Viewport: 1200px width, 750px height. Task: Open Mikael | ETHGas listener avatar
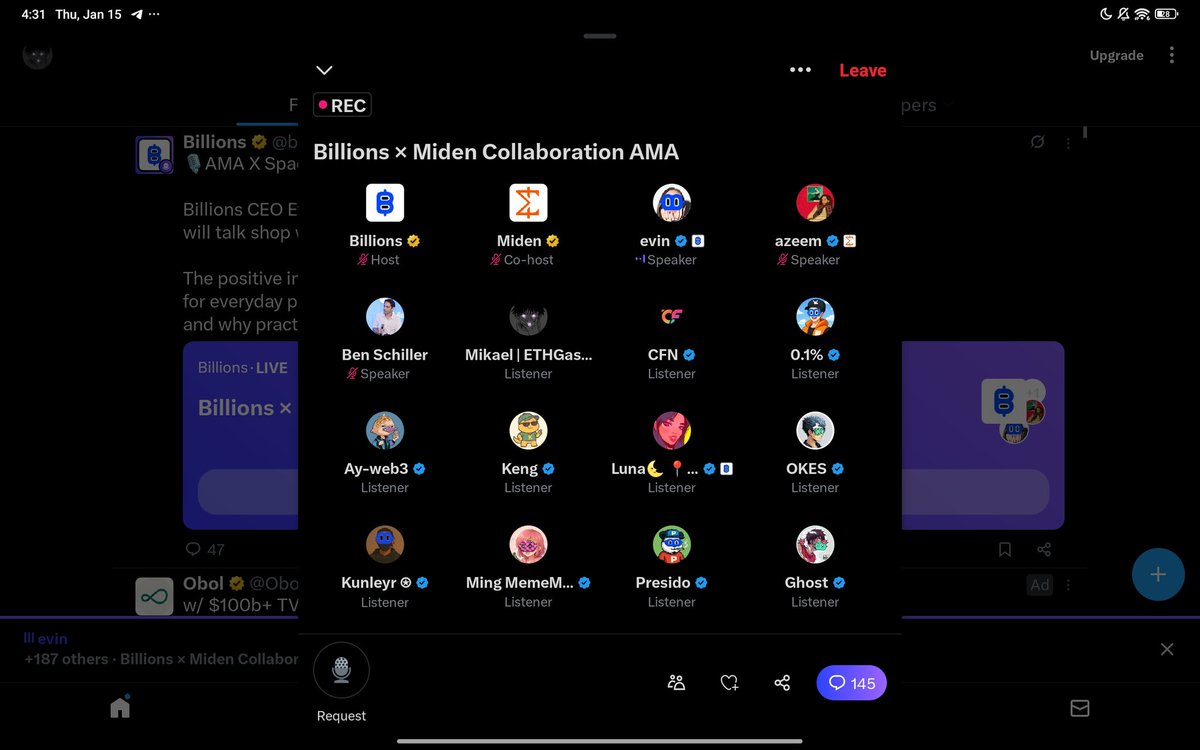528,317
